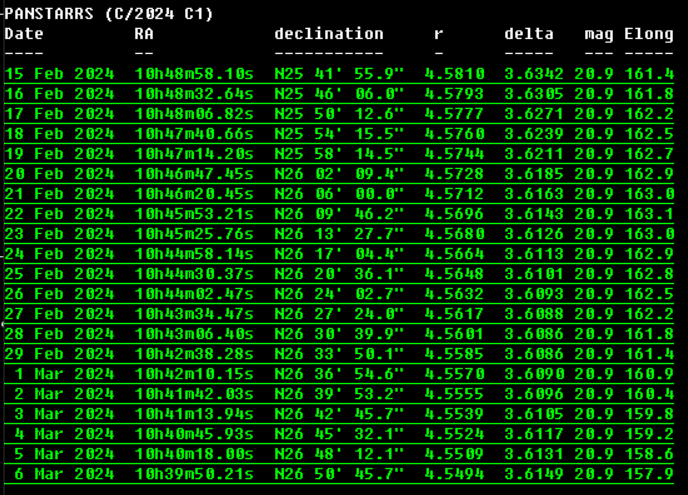Select the r column header

click(x=438, y=34)
